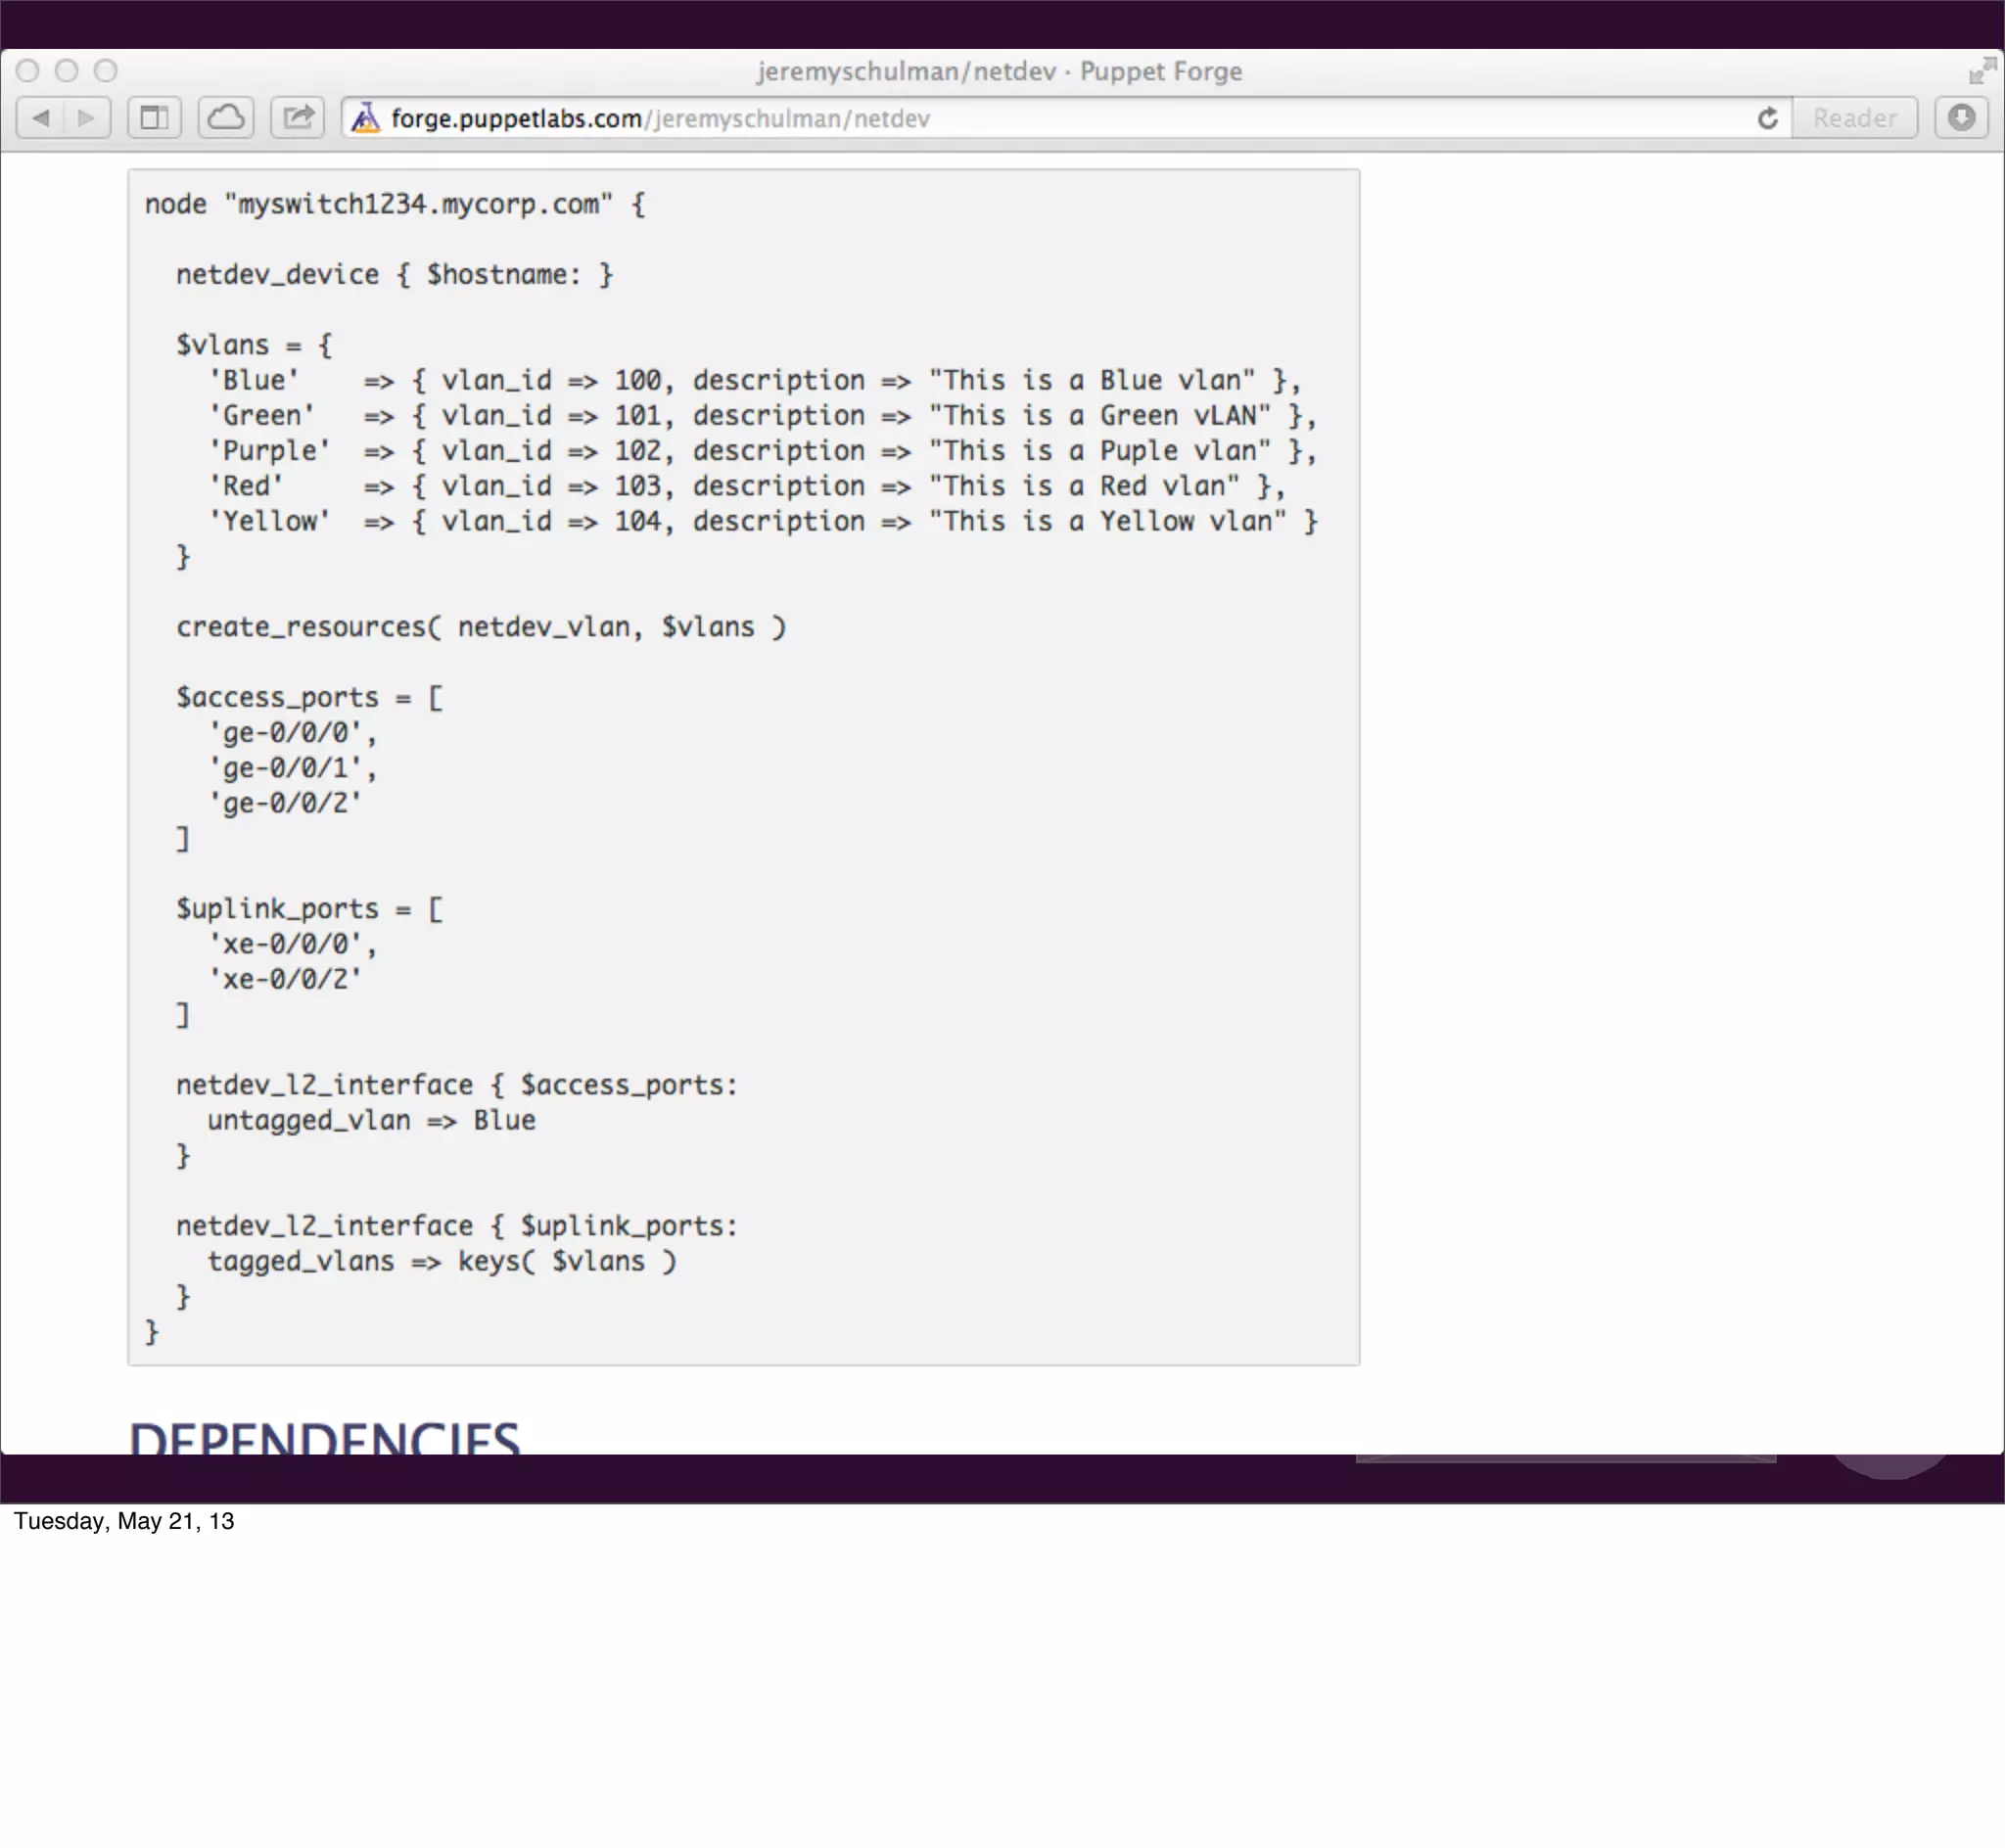This screenshot has height=1848, width=2005.
Task: Click the node "myswitch1234.mycorp.com" code line
Action: 395,204
